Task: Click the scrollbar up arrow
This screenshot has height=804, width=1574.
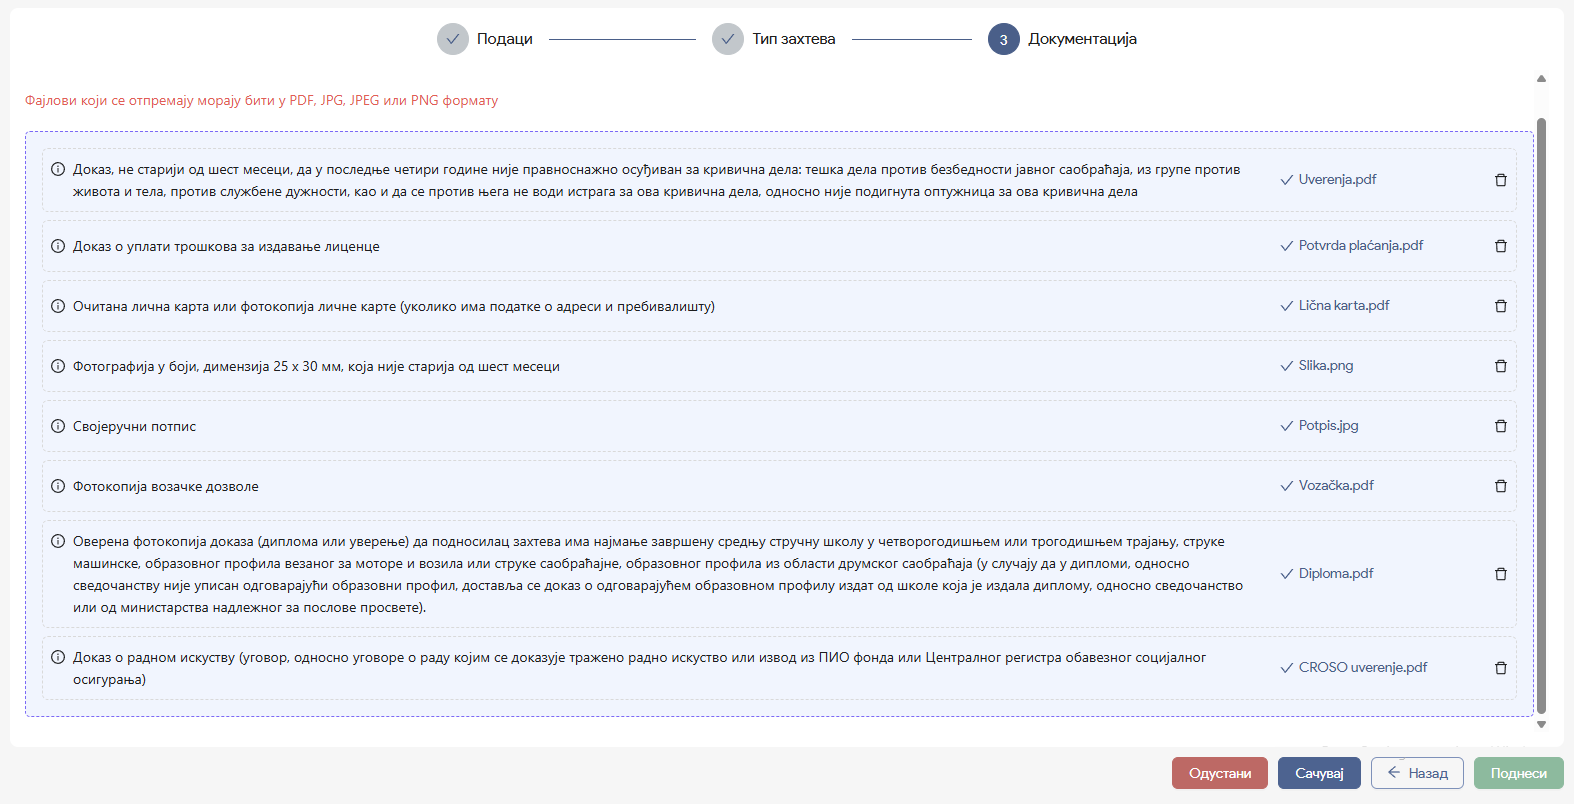Action: (1541, 78)
